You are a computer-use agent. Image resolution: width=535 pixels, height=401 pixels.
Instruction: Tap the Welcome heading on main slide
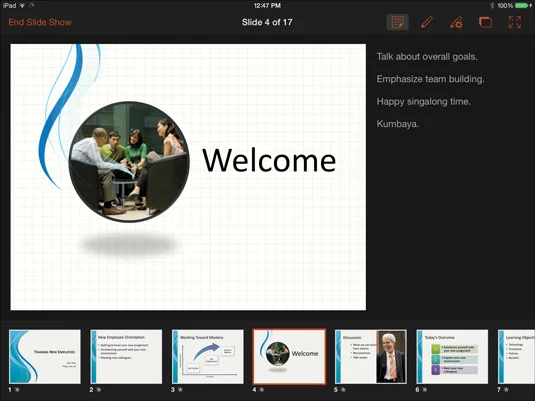269,160
